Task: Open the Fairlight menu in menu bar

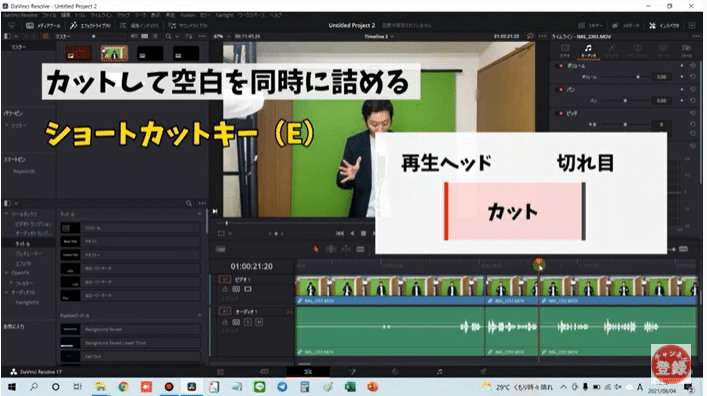Action: click(224, 15)
